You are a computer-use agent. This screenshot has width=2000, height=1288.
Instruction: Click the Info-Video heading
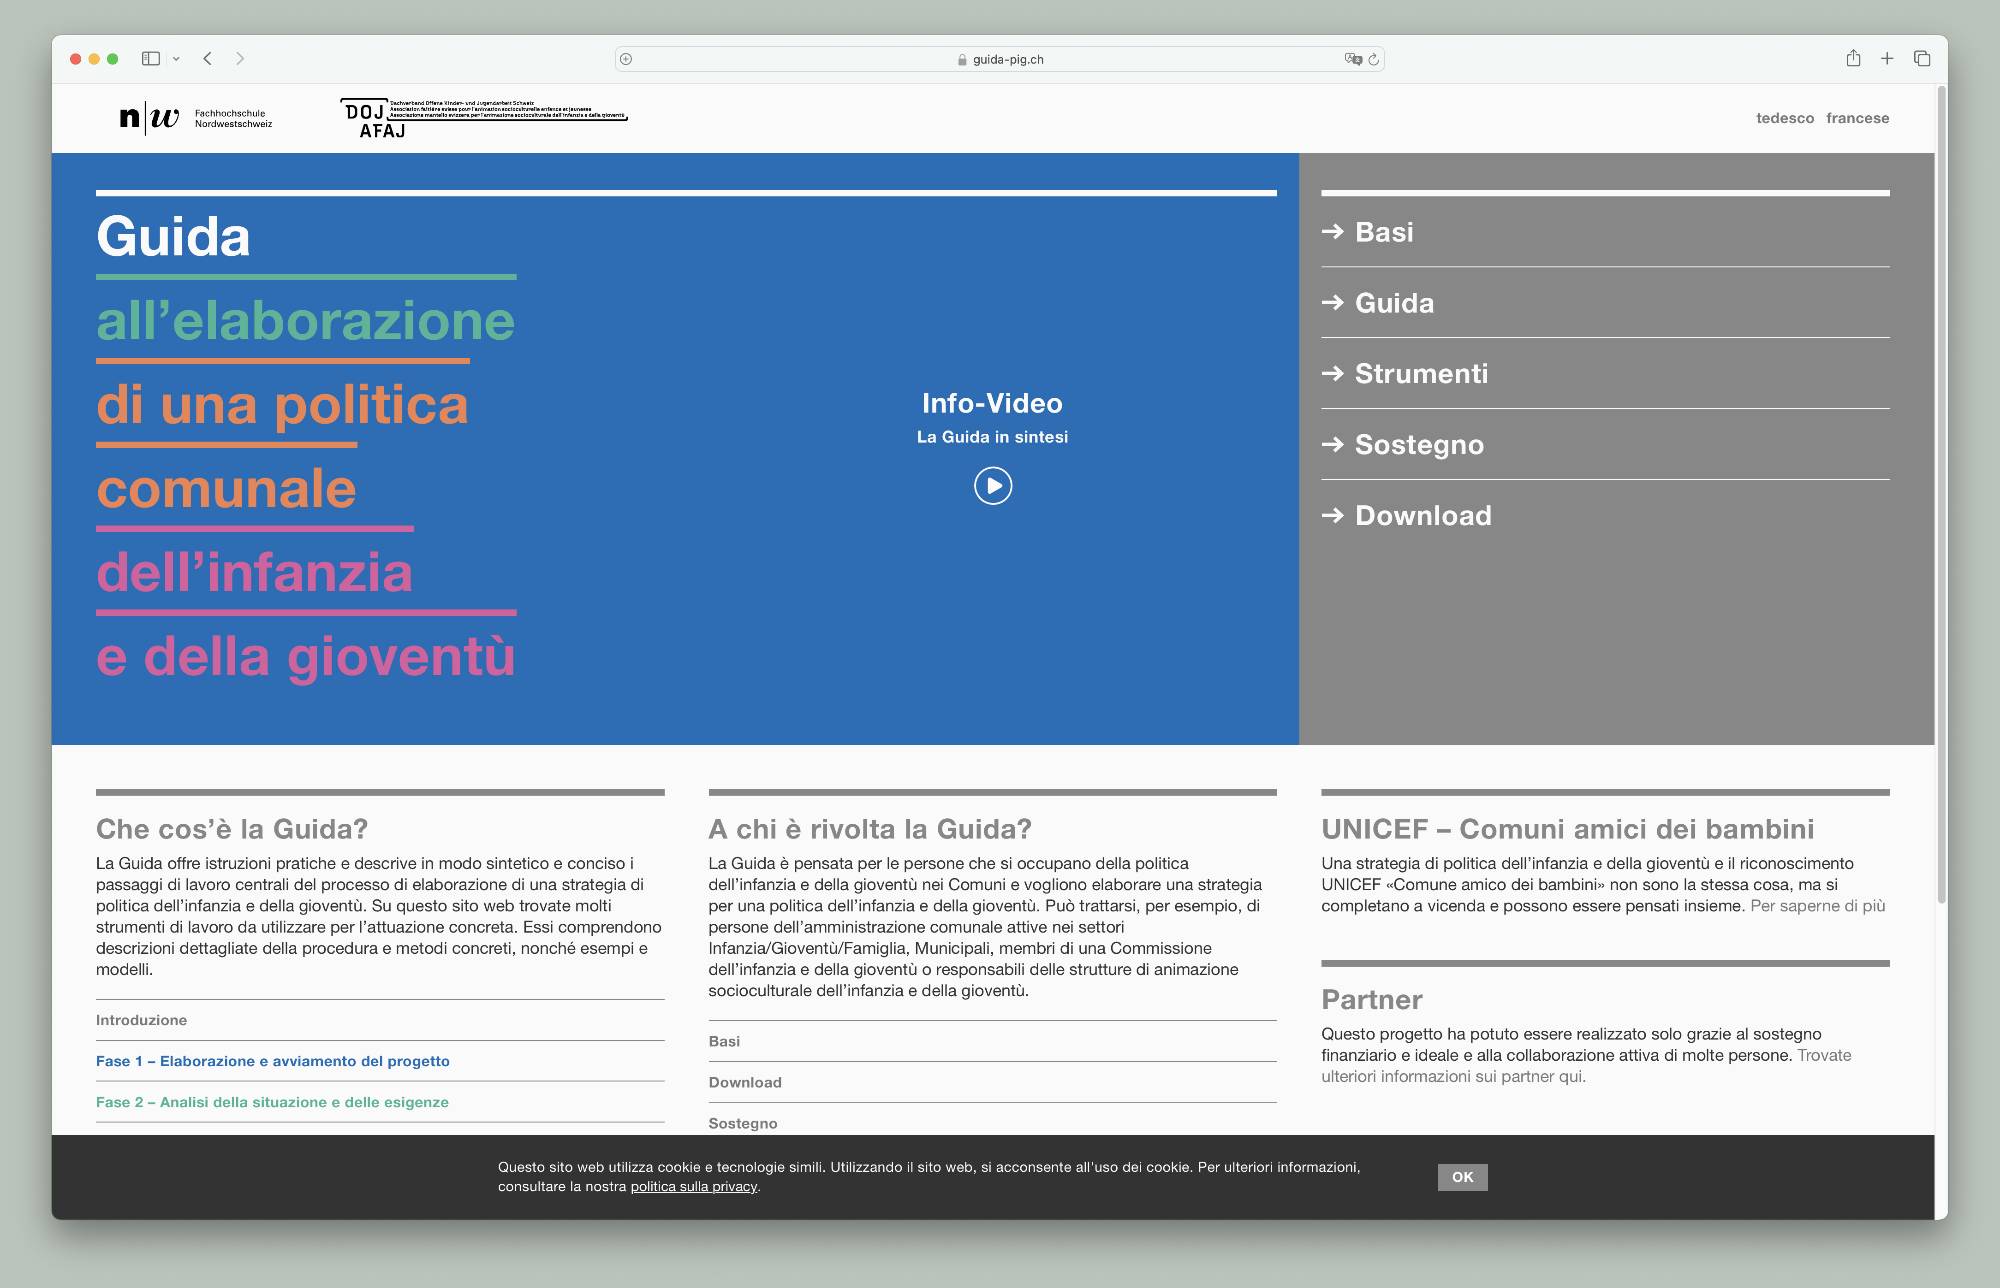(992, 403)
